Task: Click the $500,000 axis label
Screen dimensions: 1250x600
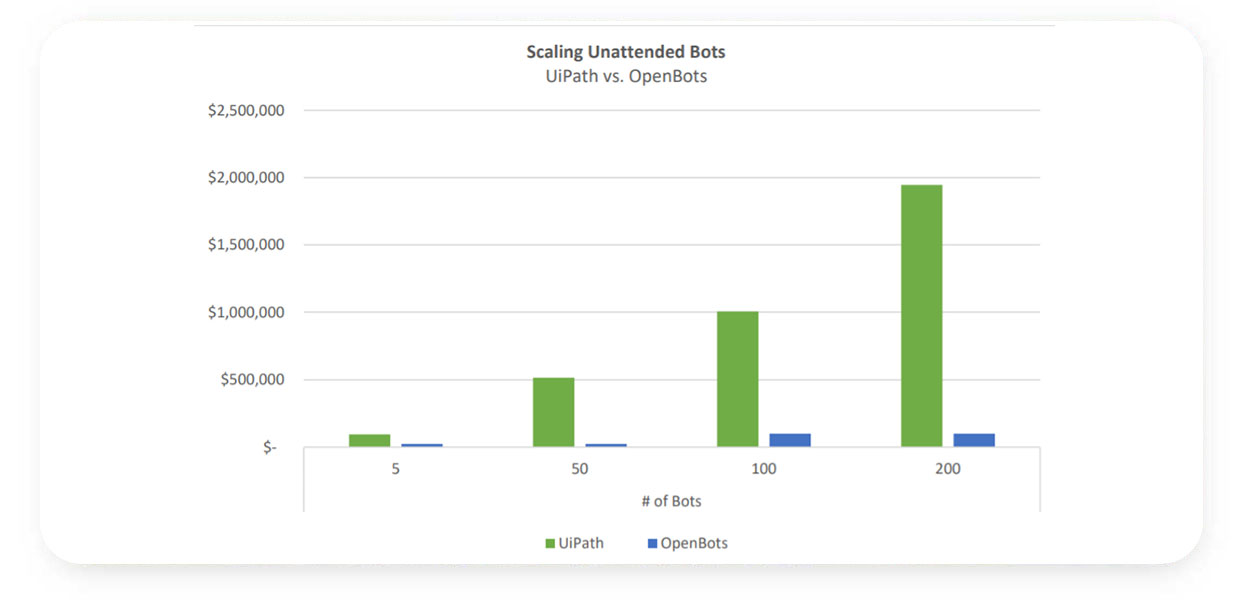Action: point(254,380)
